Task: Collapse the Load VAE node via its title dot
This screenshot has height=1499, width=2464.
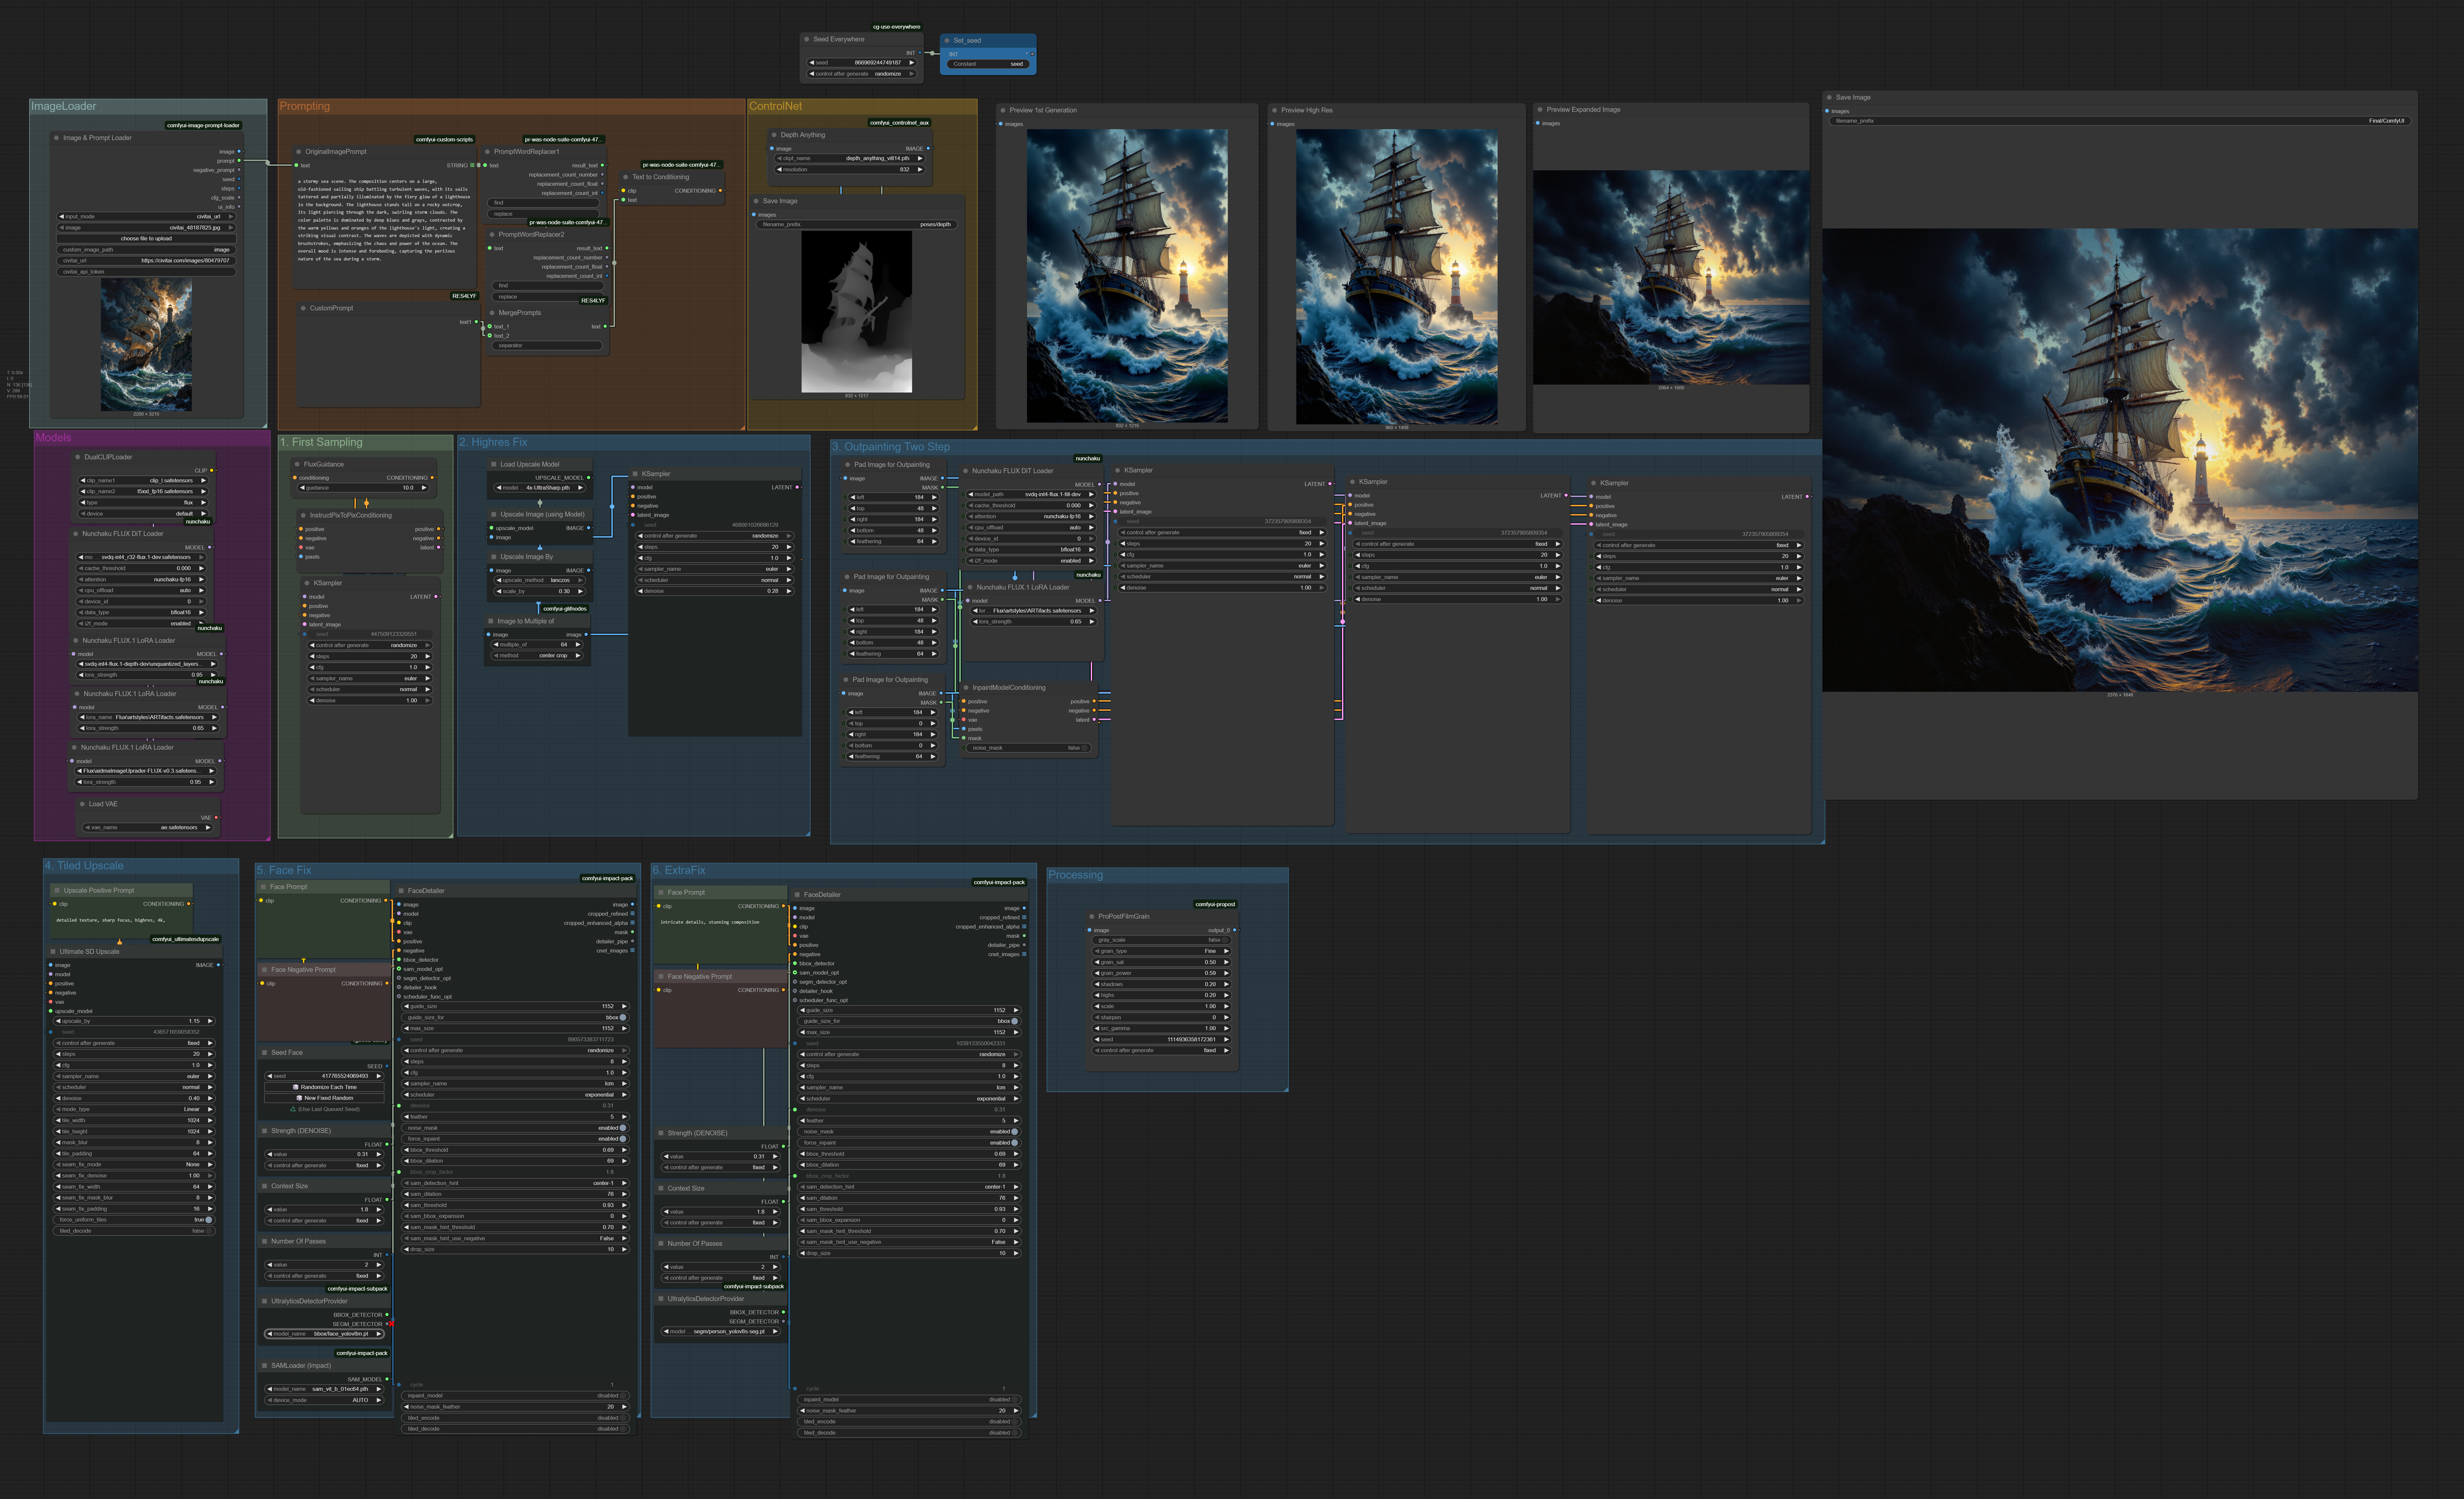Action: (x=82, y=804)
